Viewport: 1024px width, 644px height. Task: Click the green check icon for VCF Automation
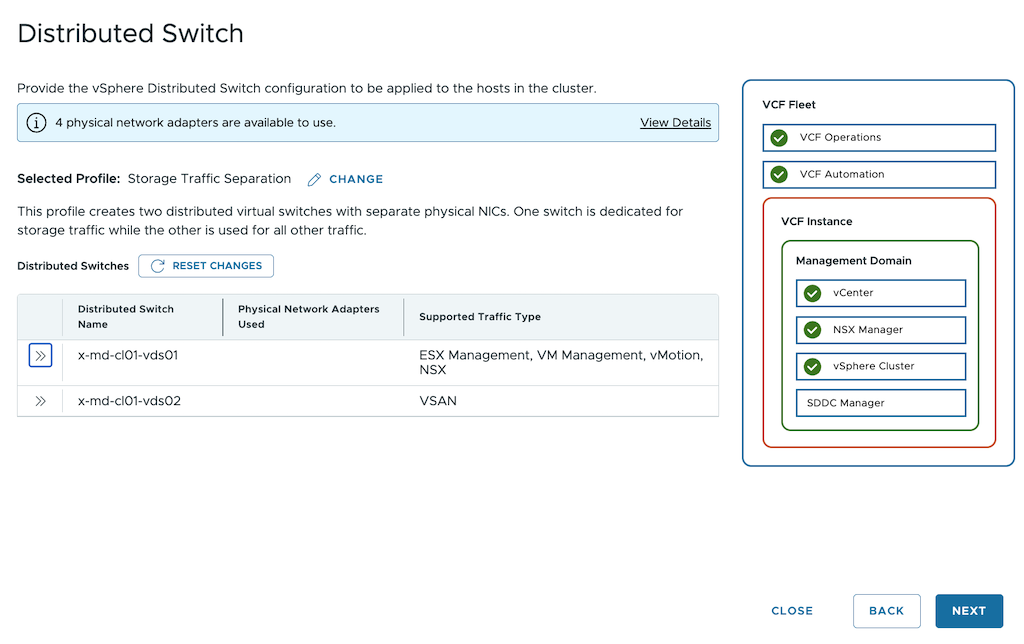pyautogui.click(x=779, y=174)
